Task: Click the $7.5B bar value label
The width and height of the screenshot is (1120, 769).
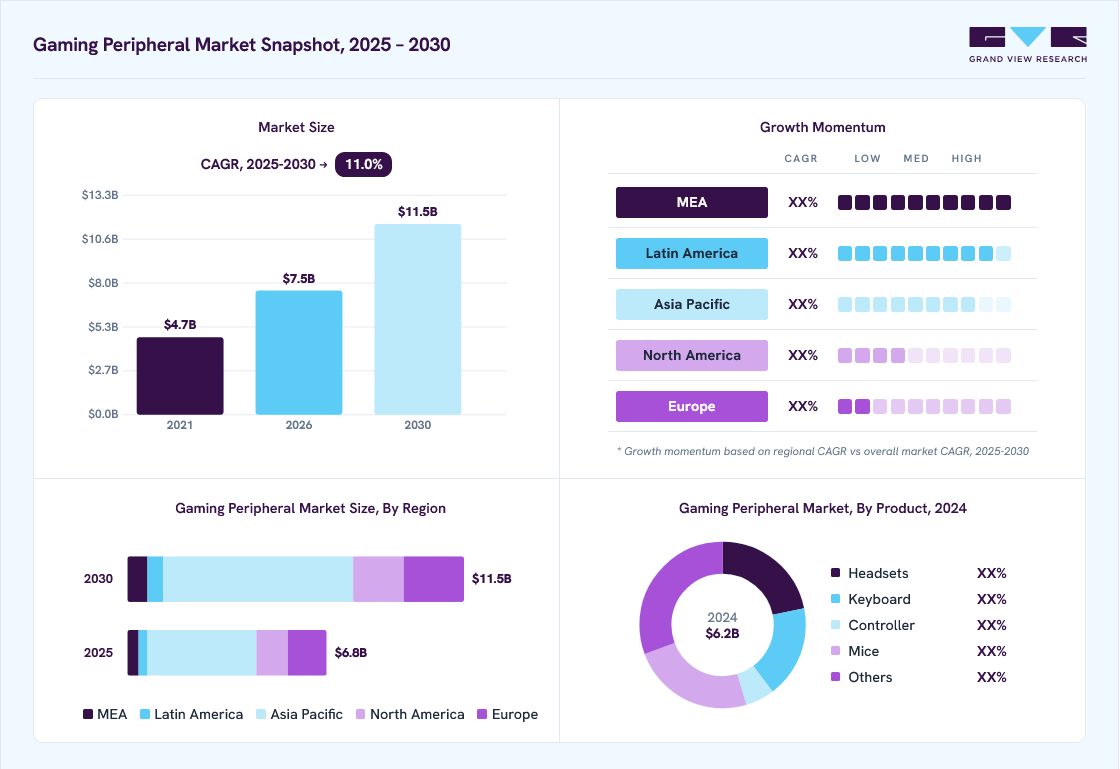Action: click(x=299, y=278)
